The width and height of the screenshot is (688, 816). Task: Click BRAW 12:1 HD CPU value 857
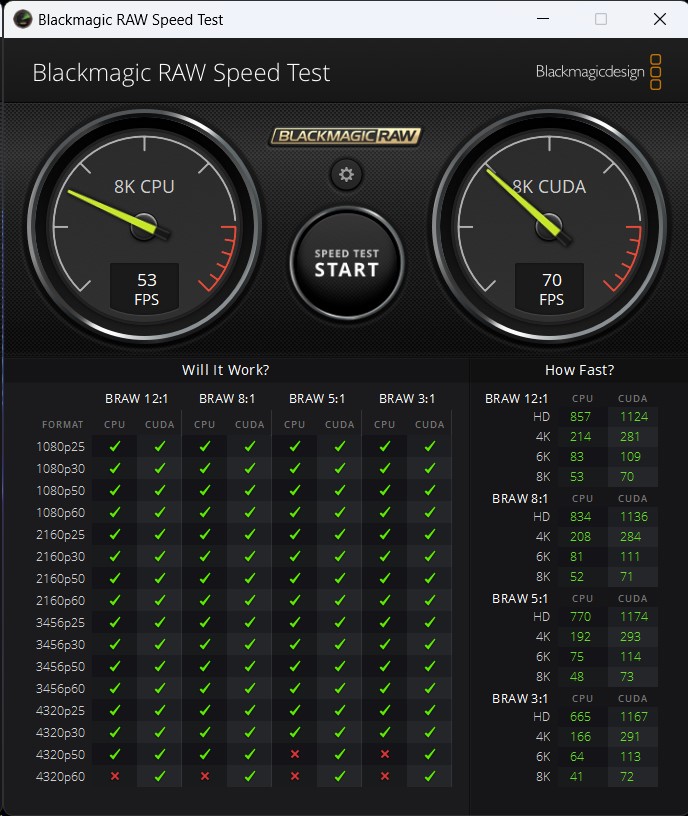(580, 416)
